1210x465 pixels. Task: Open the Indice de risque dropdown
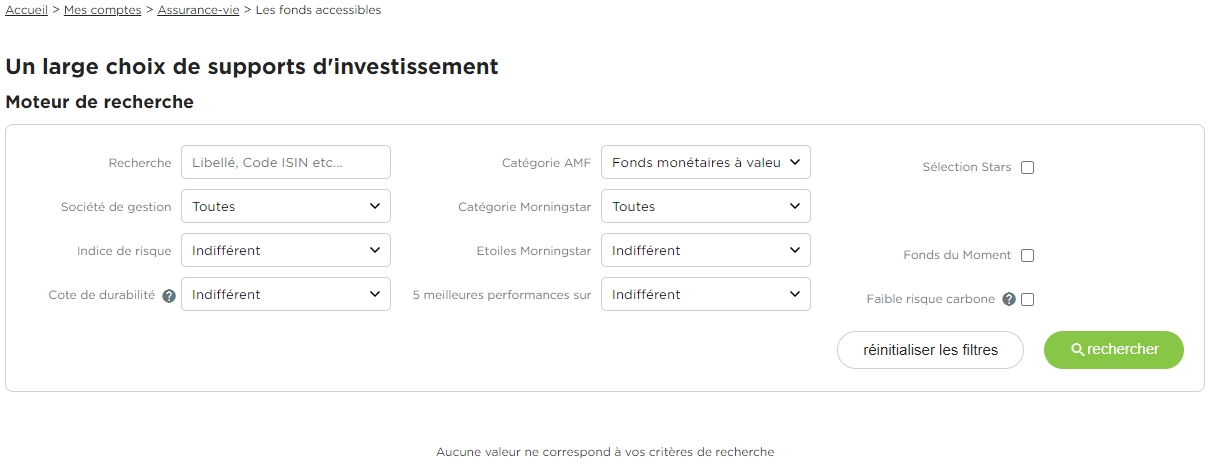(286, 250)
